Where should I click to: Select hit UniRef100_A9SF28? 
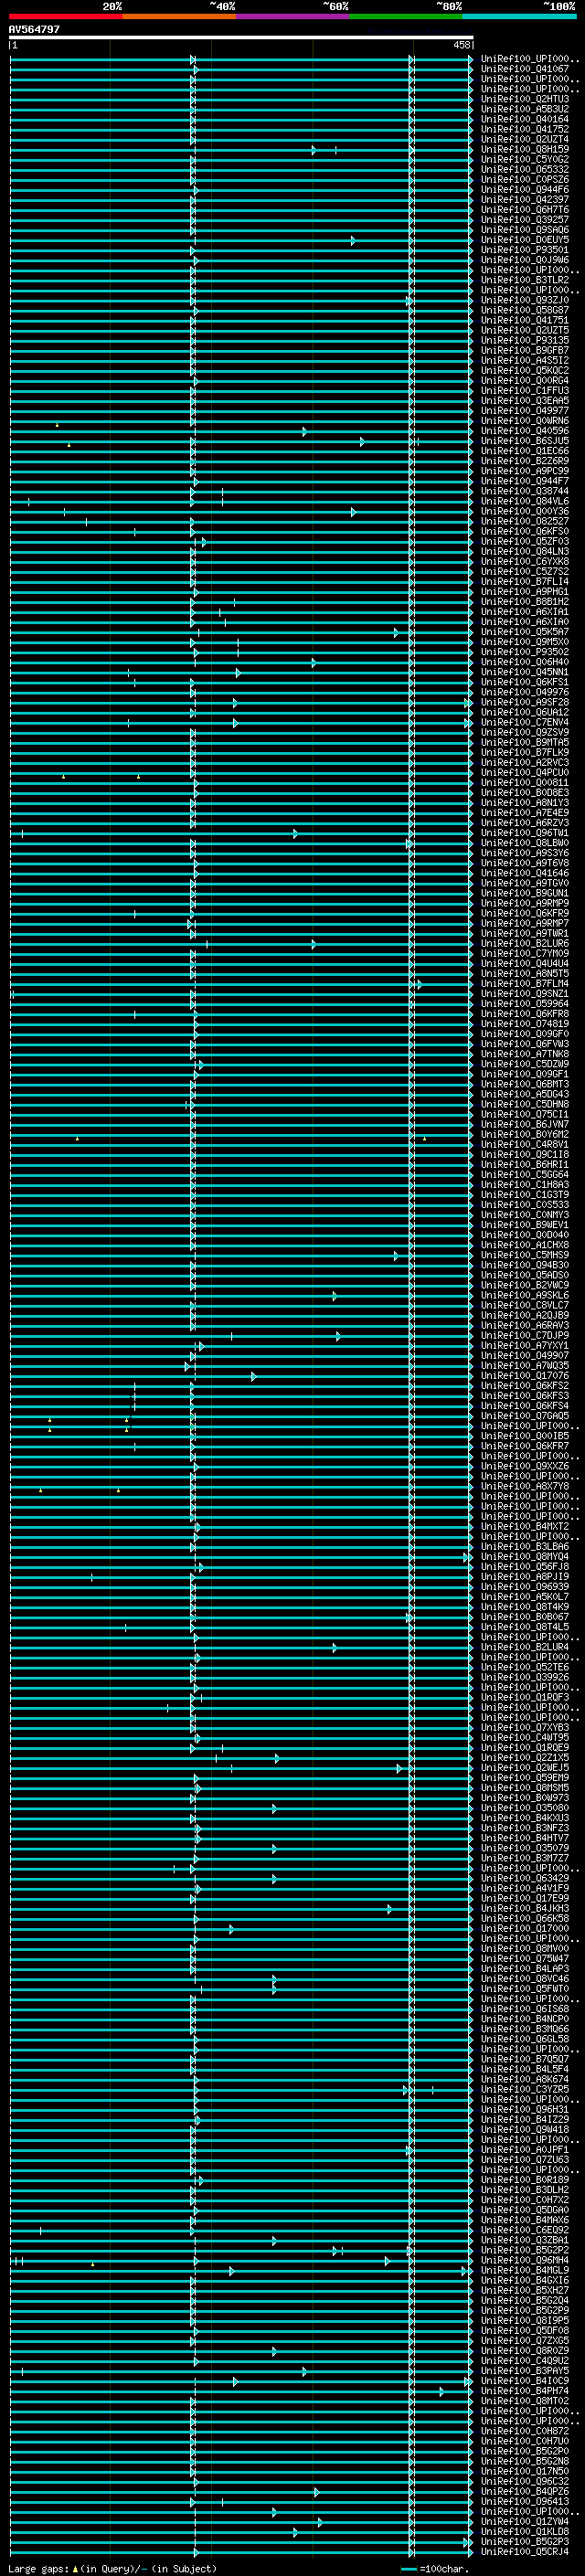coord(525,702)
